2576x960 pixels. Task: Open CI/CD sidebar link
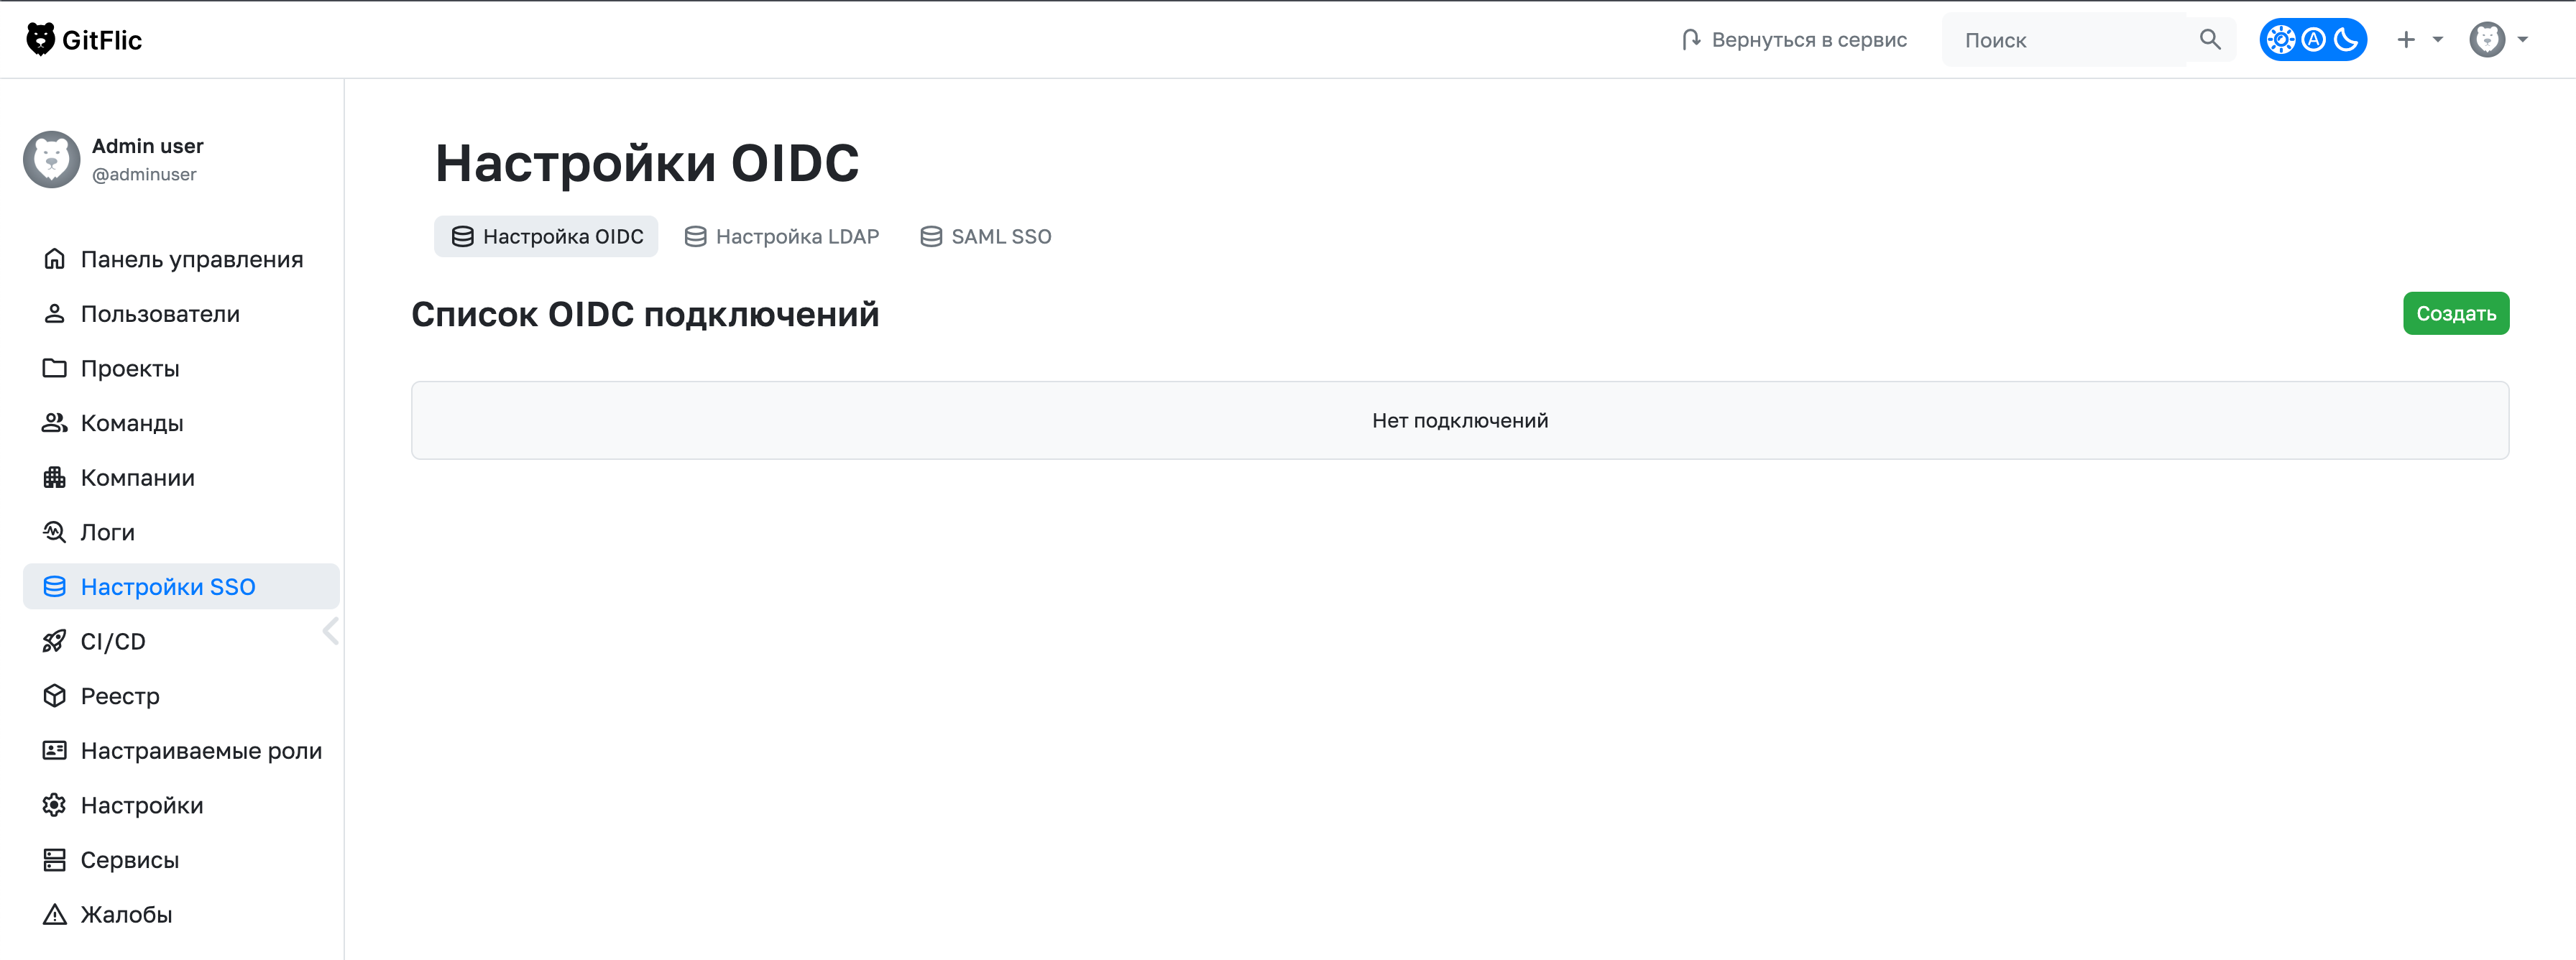pyautogui.click(x=181, y=641)
